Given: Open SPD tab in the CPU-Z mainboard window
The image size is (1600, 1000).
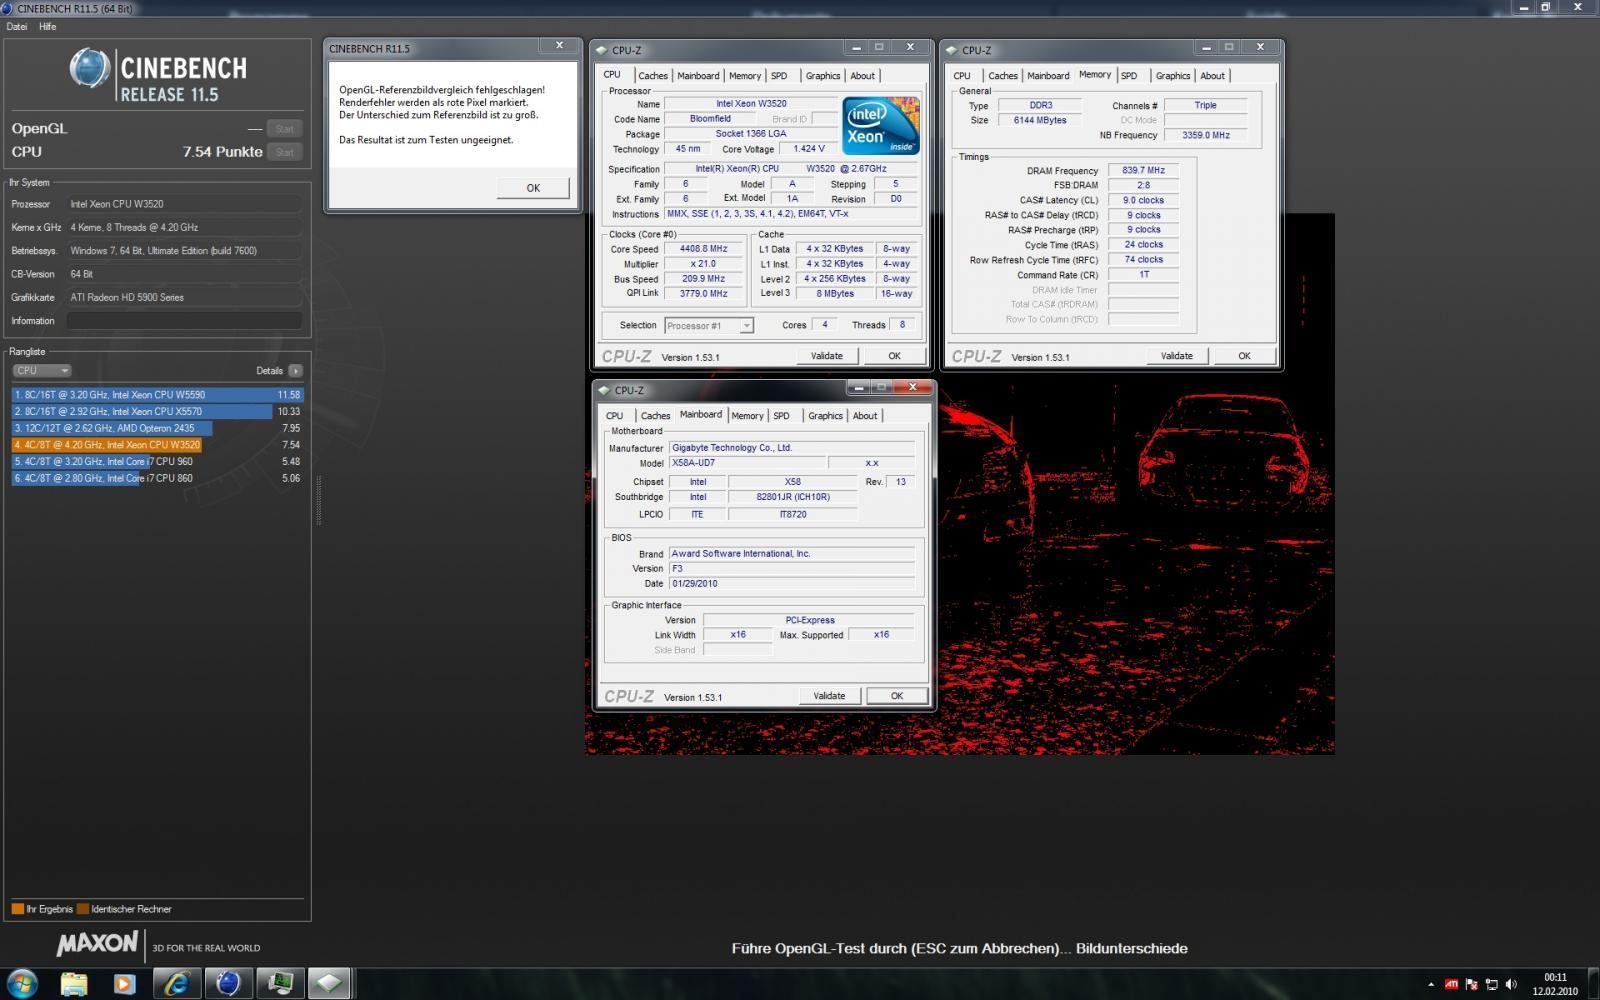Looking at the screenshot, I should (781, 416).
